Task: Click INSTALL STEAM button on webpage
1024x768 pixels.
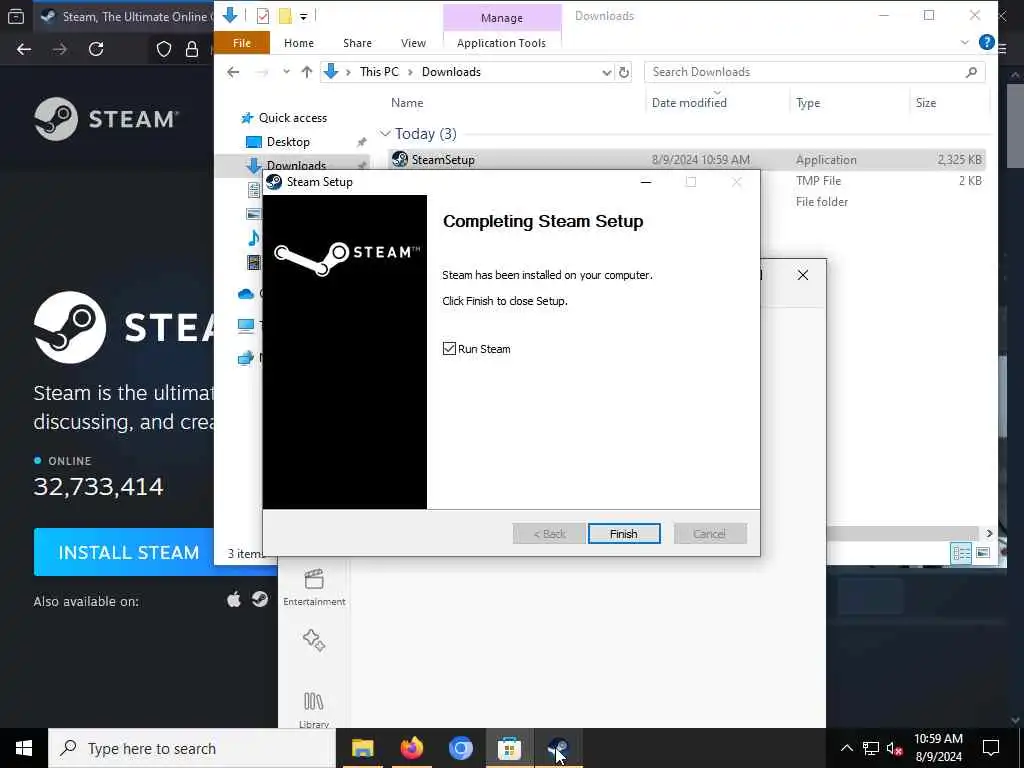Action: coord(128,552)
